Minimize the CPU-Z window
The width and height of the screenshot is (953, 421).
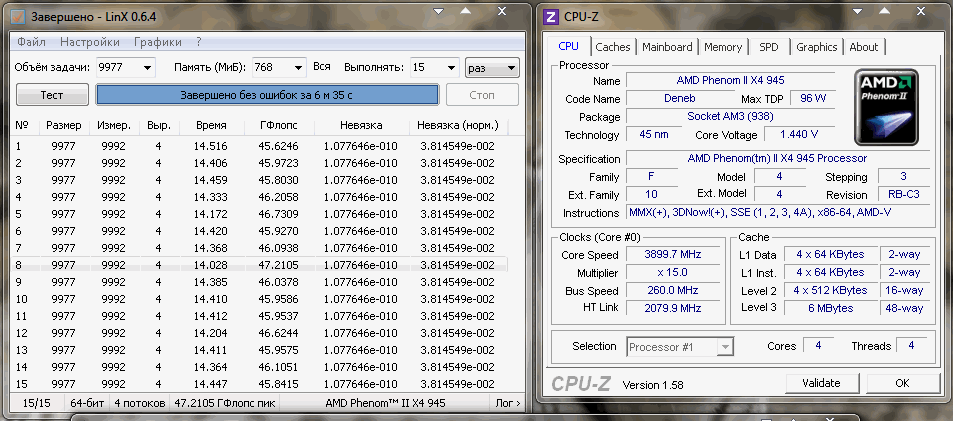click(x=859, y=12)
